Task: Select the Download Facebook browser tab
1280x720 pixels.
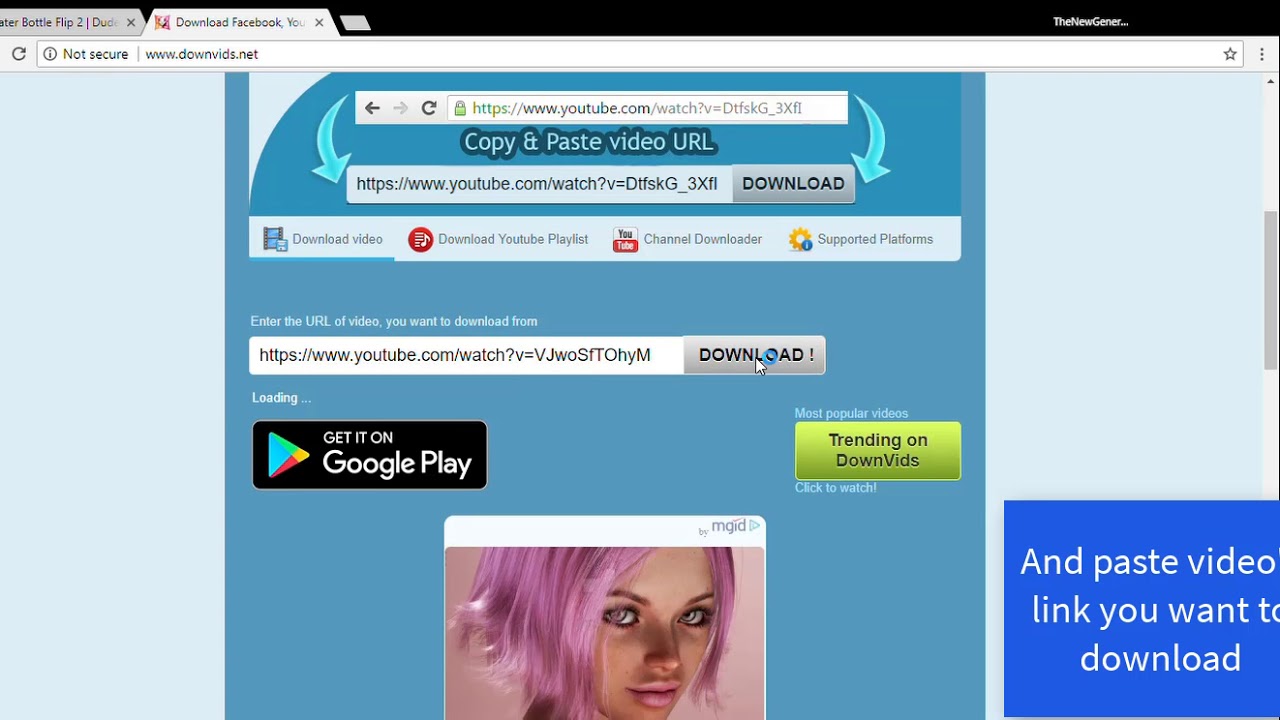Action: pos(240,22)
